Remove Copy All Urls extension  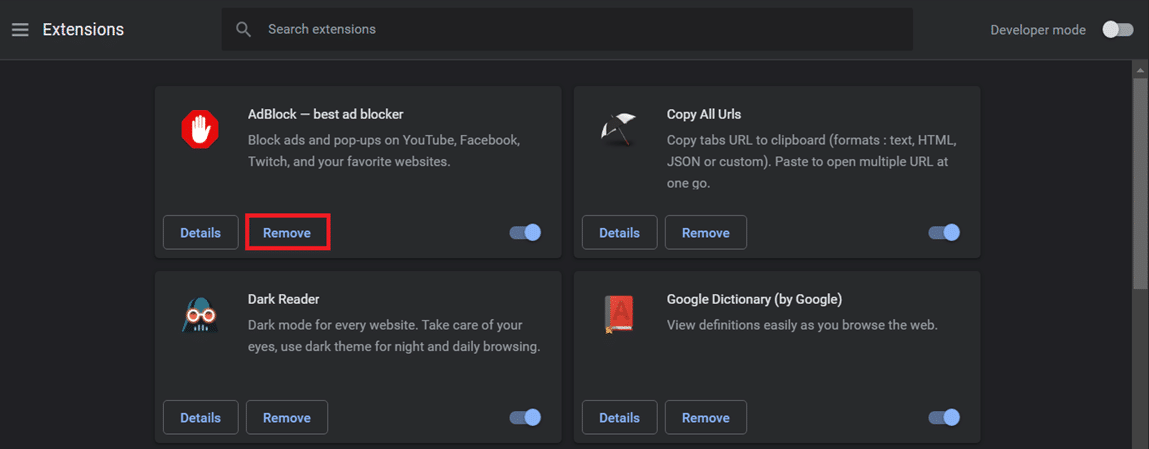tap(705, 233)
